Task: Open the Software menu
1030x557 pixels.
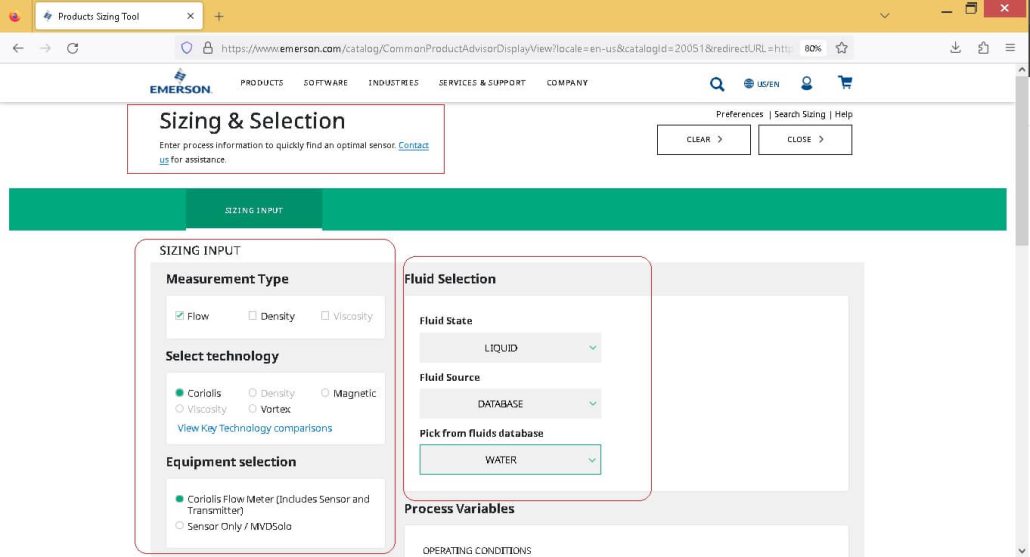Action: pos(325,83)
